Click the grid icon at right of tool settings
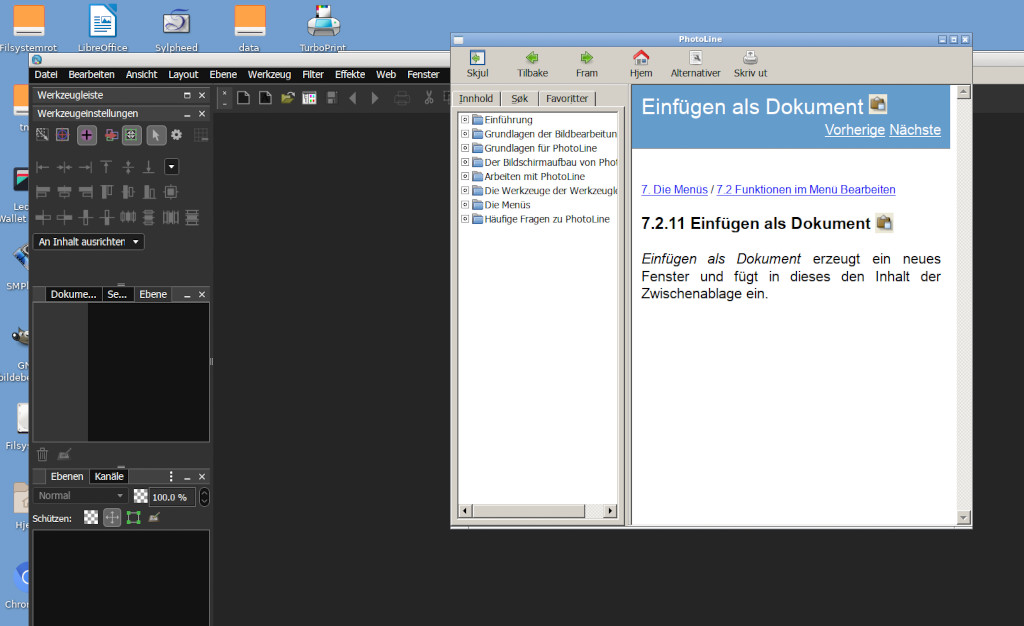This screenshot has width=1024, height=626. (201, 135)
